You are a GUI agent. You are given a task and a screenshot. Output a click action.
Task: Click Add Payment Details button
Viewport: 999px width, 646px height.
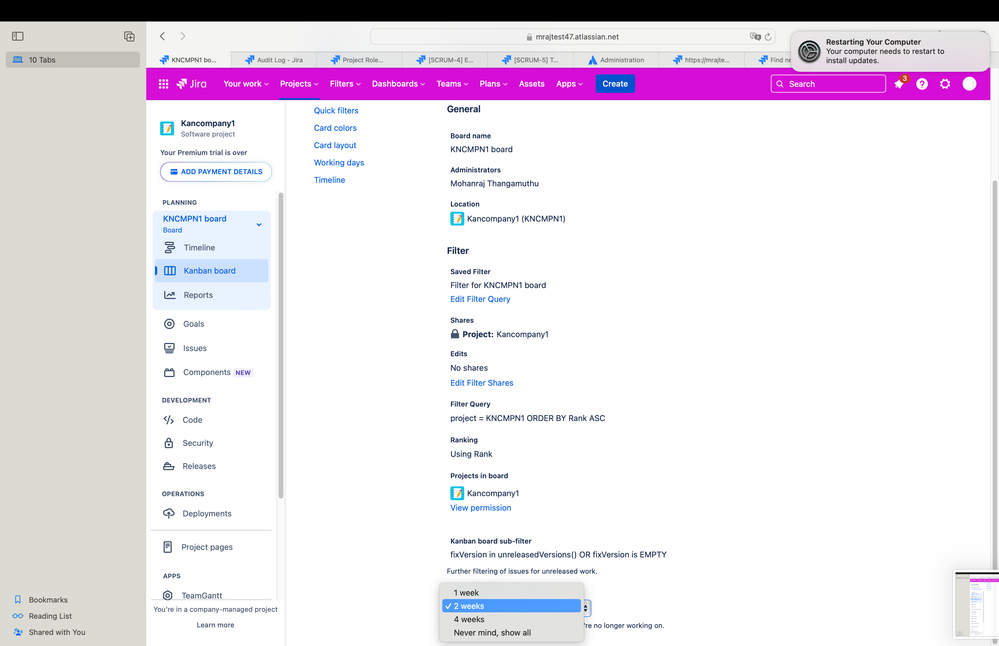click(216, 171)
